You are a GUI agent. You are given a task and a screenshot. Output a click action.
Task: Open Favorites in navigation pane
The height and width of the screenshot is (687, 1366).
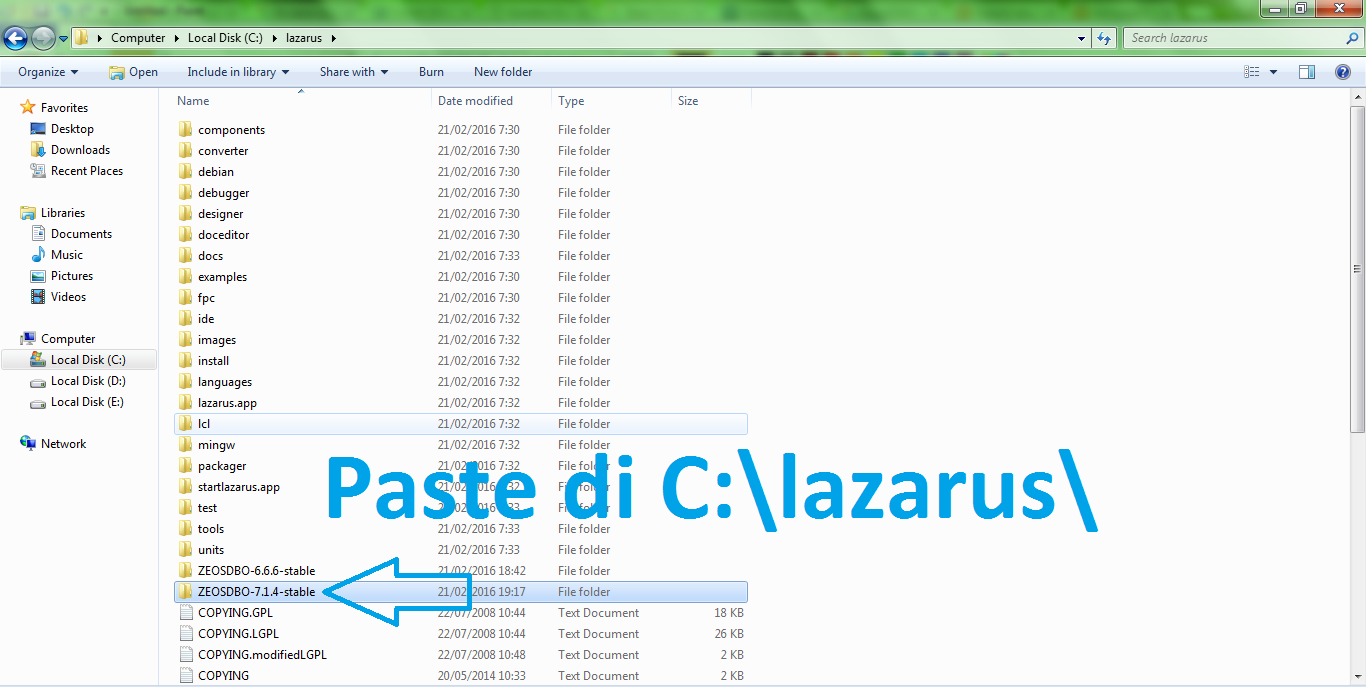click(64, 108)
